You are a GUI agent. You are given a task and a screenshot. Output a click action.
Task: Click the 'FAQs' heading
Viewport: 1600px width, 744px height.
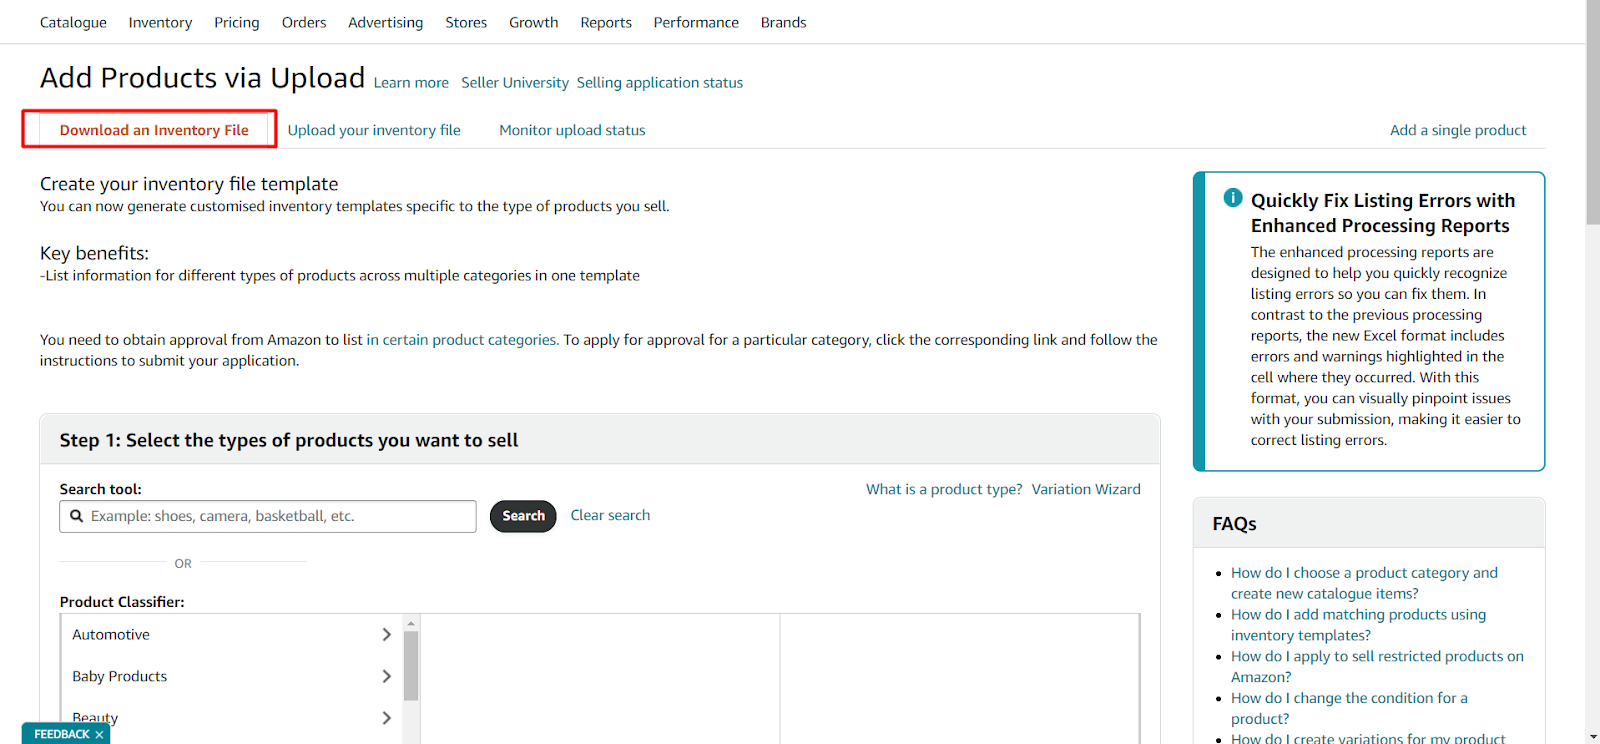[1235, 524]
